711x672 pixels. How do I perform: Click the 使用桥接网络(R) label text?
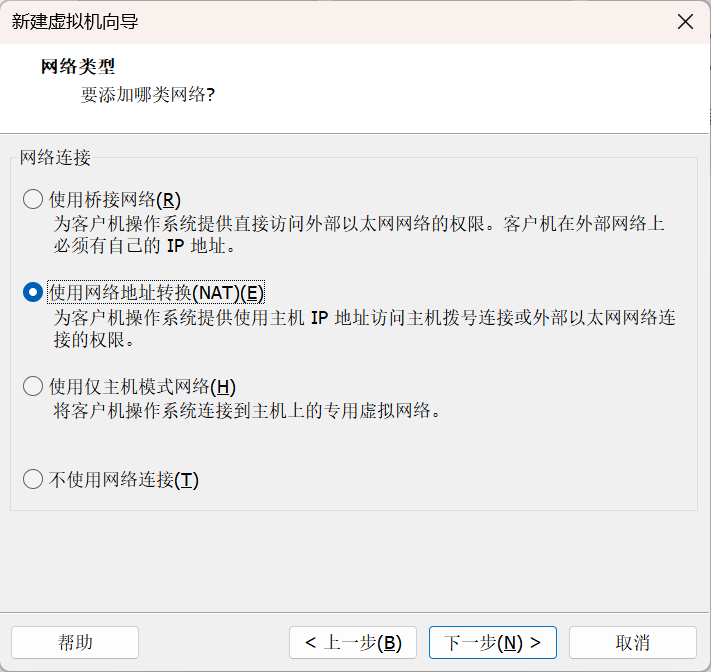115,199
